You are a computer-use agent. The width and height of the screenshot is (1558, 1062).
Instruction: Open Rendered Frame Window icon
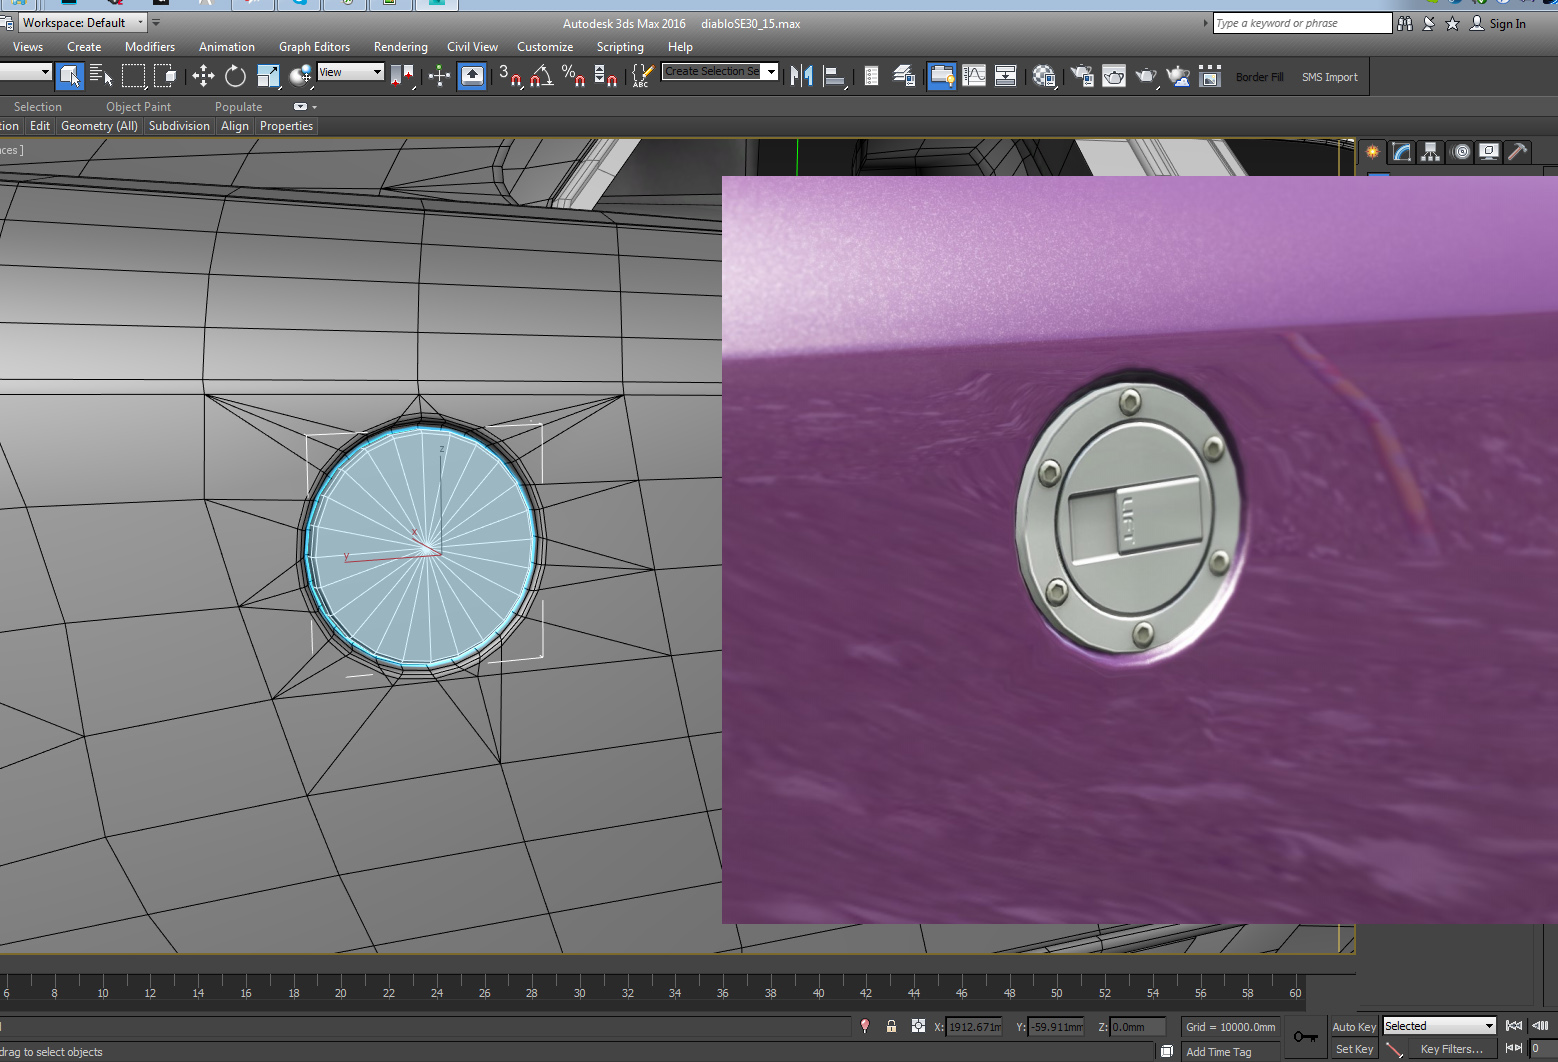[1114, 76]
